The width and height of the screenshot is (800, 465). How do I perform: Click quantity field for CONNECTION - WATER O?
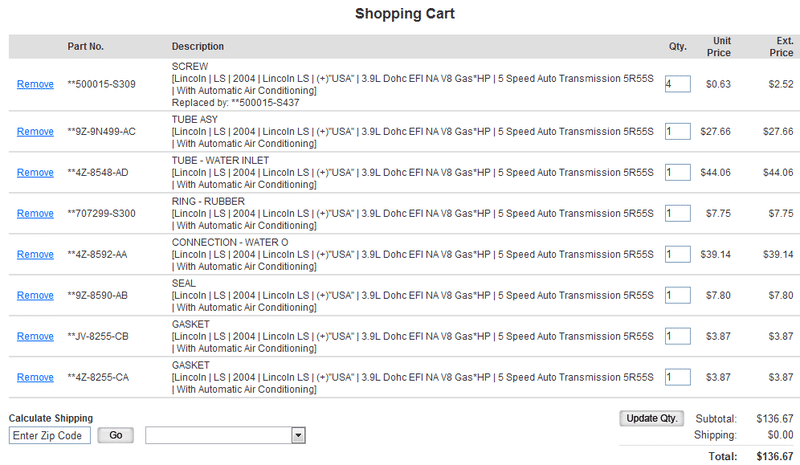click(677, 254)
